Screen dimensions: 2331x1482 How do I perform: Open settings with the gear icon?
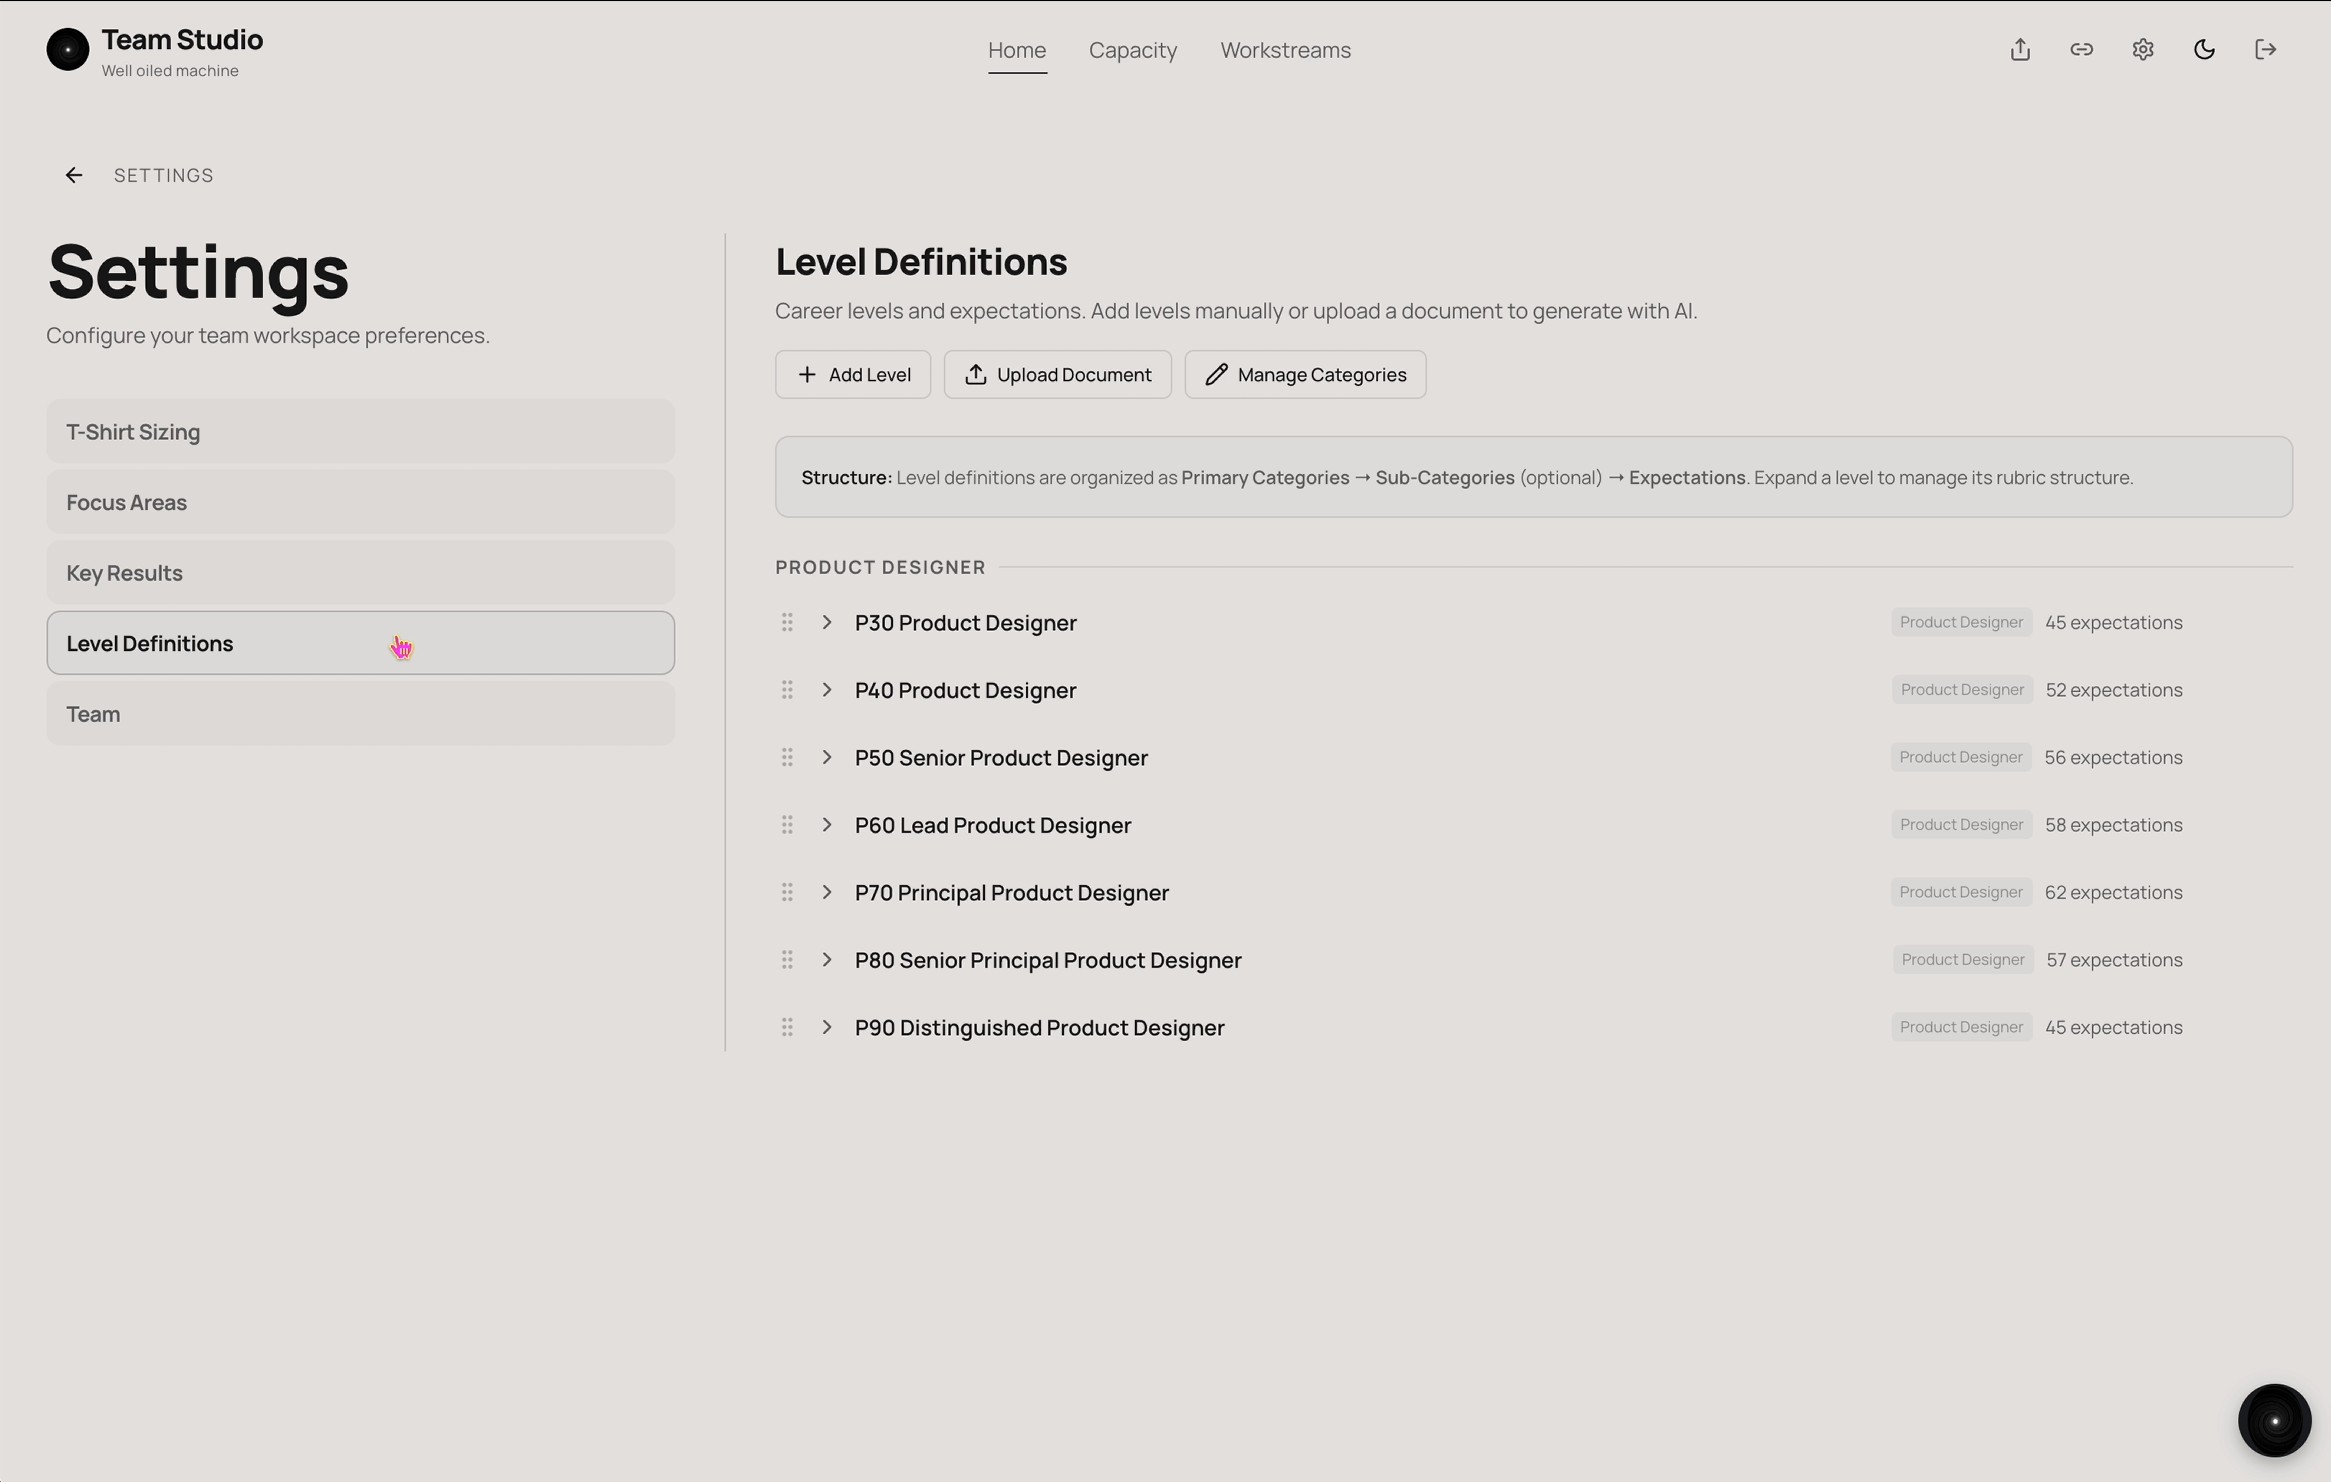(2143, 49)
